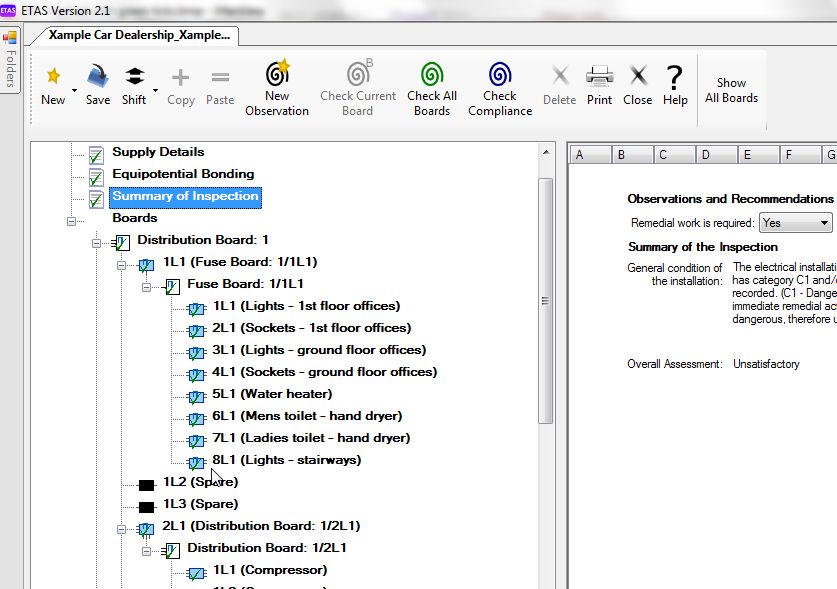Click the ETAS application logo icon

(x=8, y=10)
